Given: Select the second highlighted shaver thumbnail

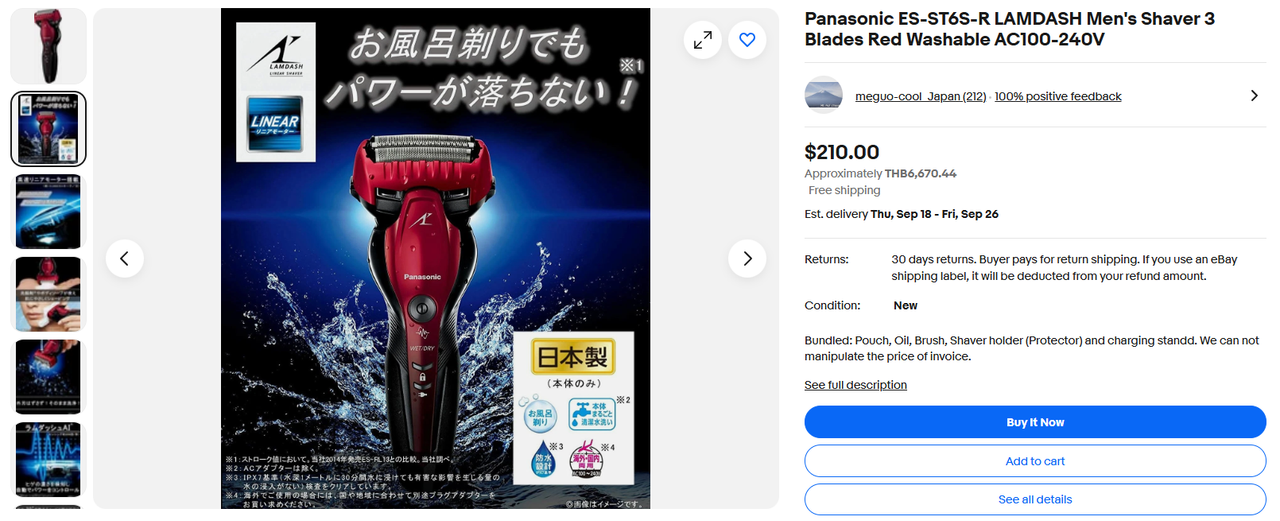Looking at the screenshot, I should [x=49, y=129].
